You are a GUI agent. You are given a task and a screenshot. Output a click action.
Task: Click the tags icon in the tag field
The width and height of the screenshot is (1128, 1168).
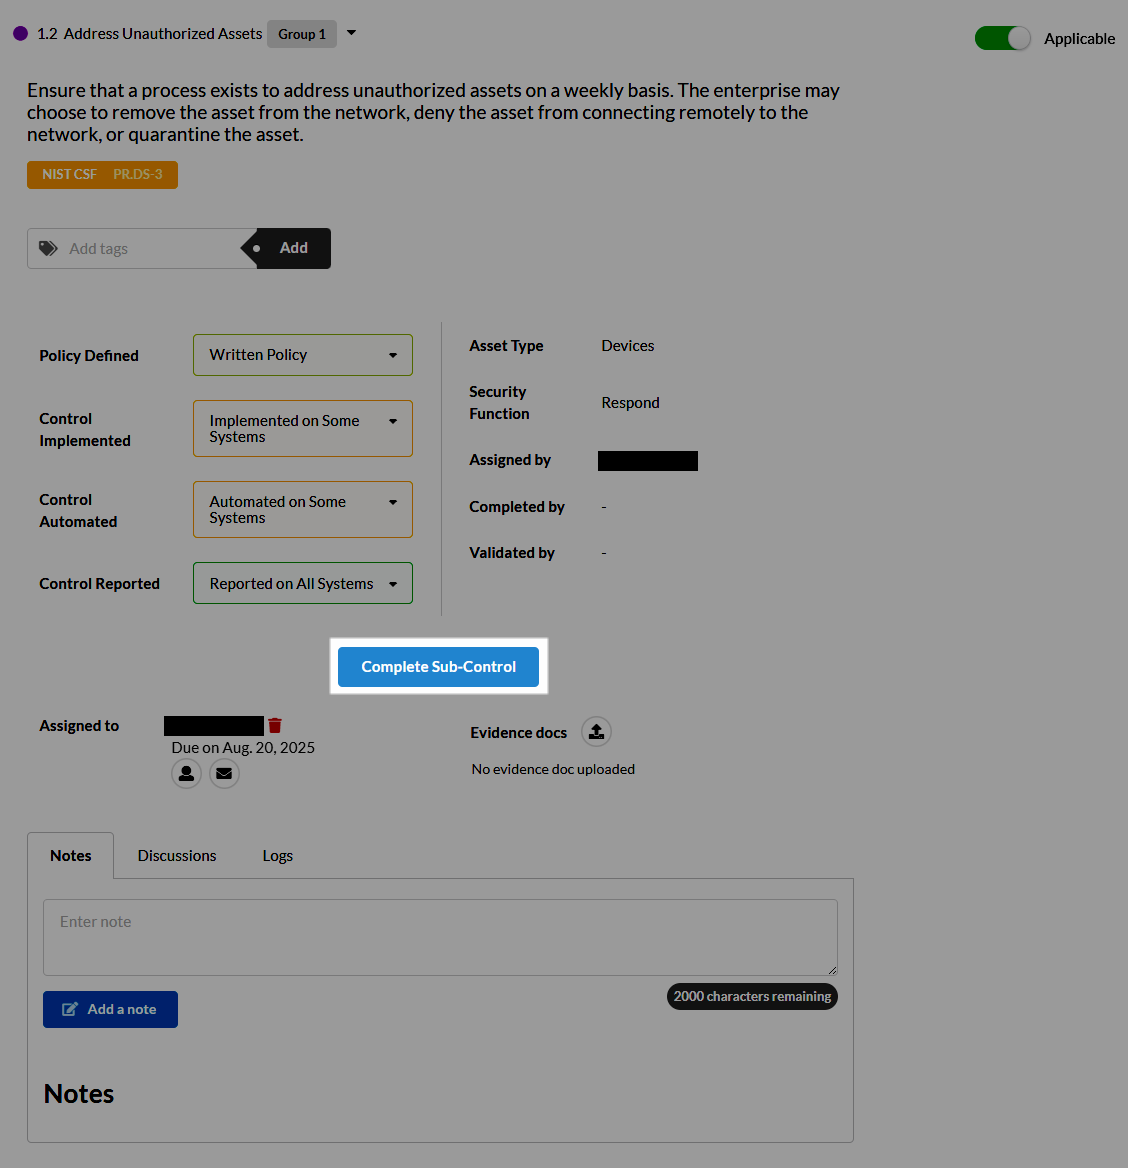click(48, 248)
